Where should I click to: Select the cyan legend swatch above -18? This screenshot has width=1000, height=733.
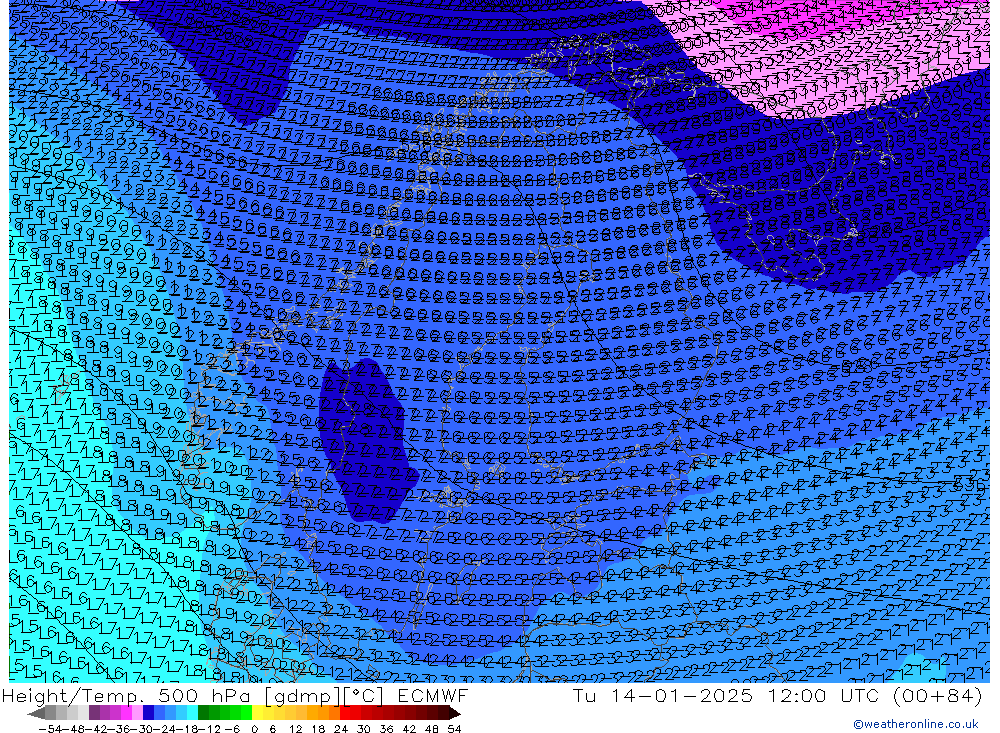tap(192, 713)
